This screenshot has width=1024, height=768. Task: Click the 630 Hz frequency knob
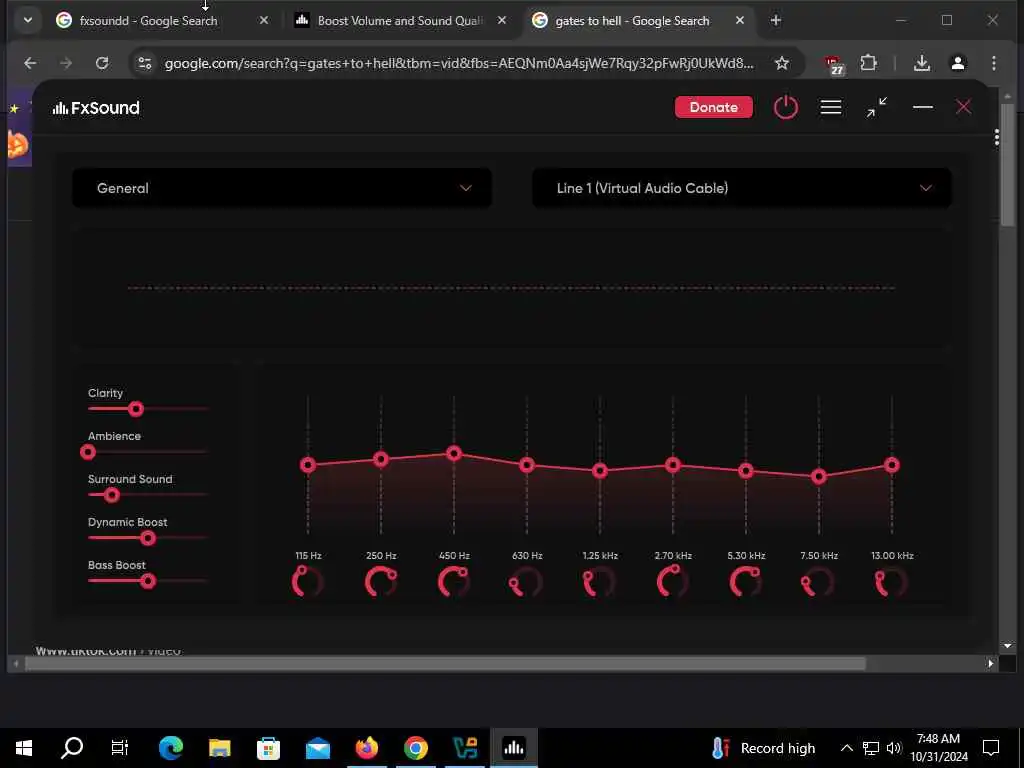pos(526,582)
